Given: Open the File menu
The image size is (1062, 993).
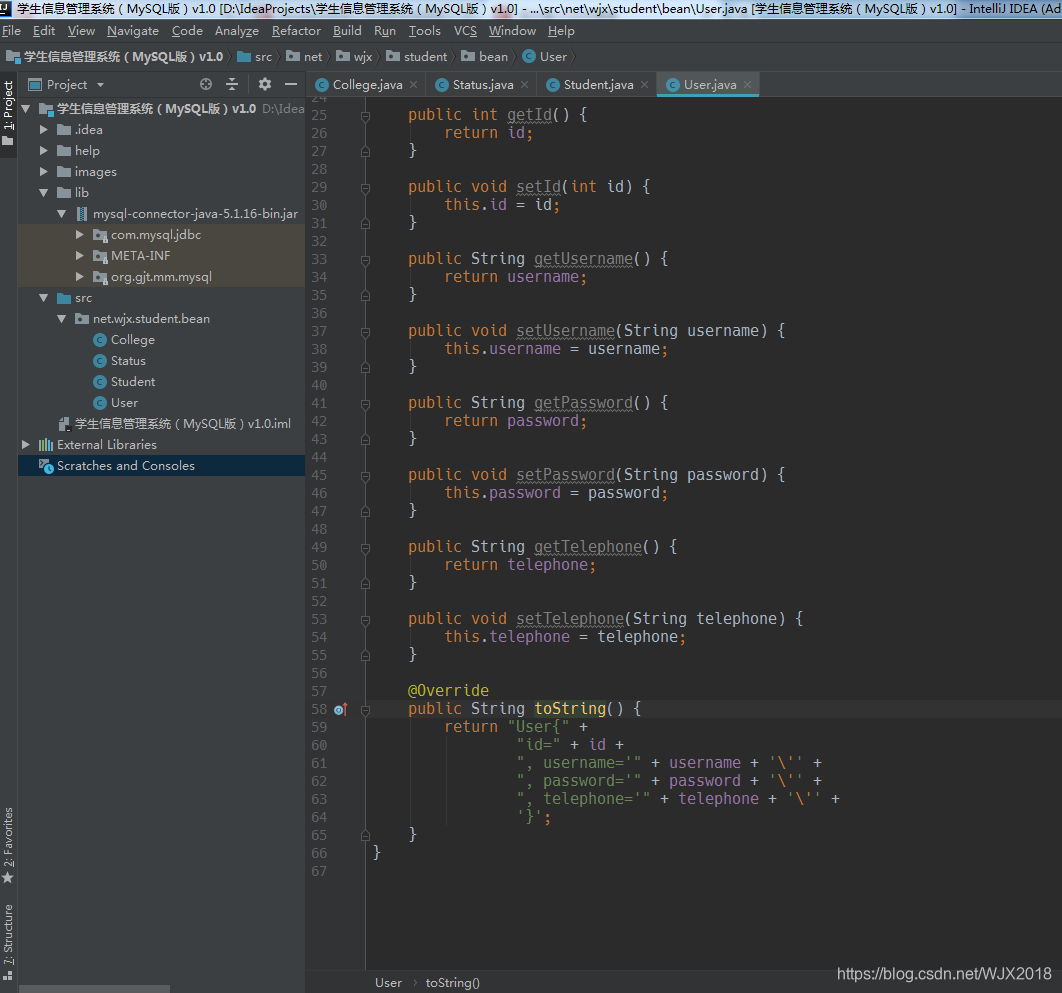Looking at the screenshot, I should pyautogui.click(x=12, y=31).
